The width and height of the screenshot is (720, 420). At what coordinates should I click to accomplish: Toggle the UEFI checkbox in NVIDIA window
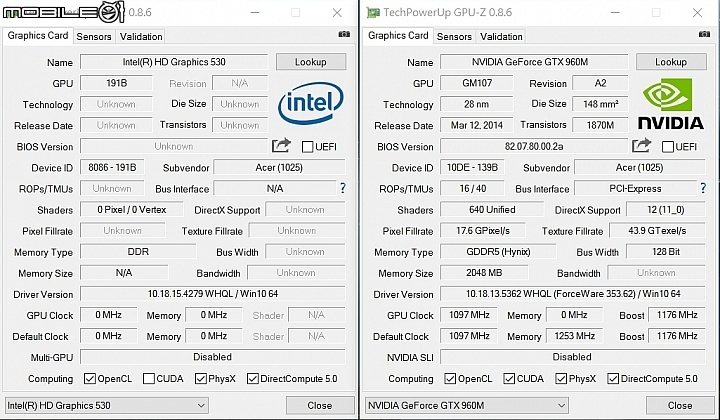tap(668, 147)
